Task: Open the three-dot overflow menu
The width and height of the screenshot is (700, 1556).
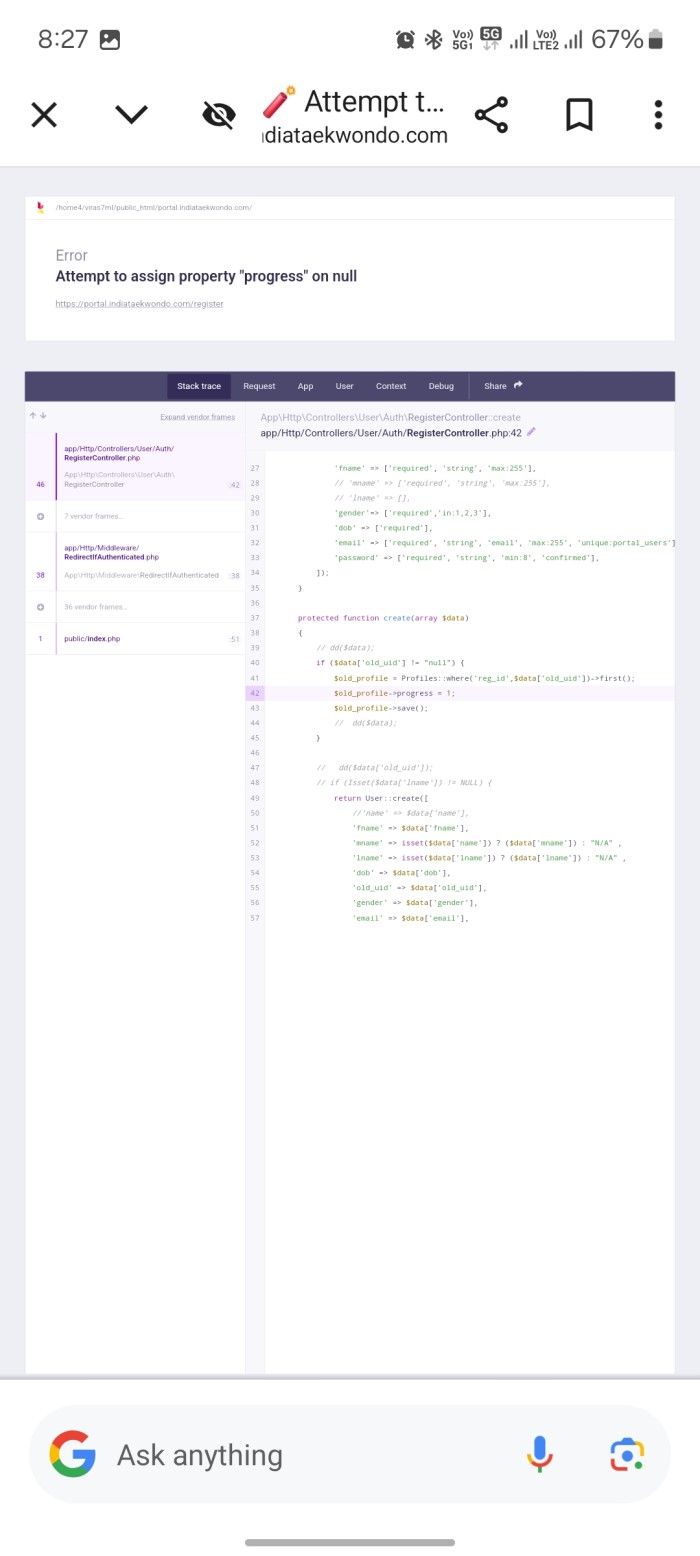Action: click(658, 115)
